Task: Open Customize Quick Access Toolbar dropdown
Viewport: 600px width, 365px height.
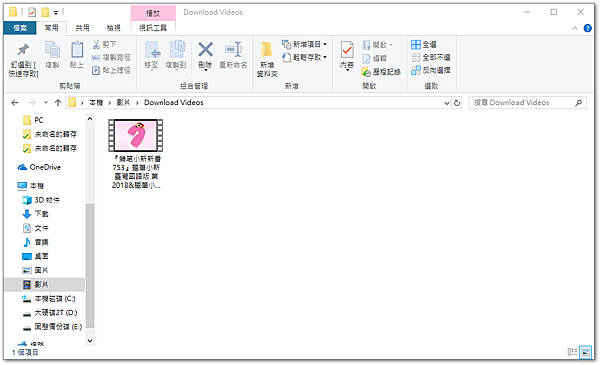Action: [x=56, y=13]
